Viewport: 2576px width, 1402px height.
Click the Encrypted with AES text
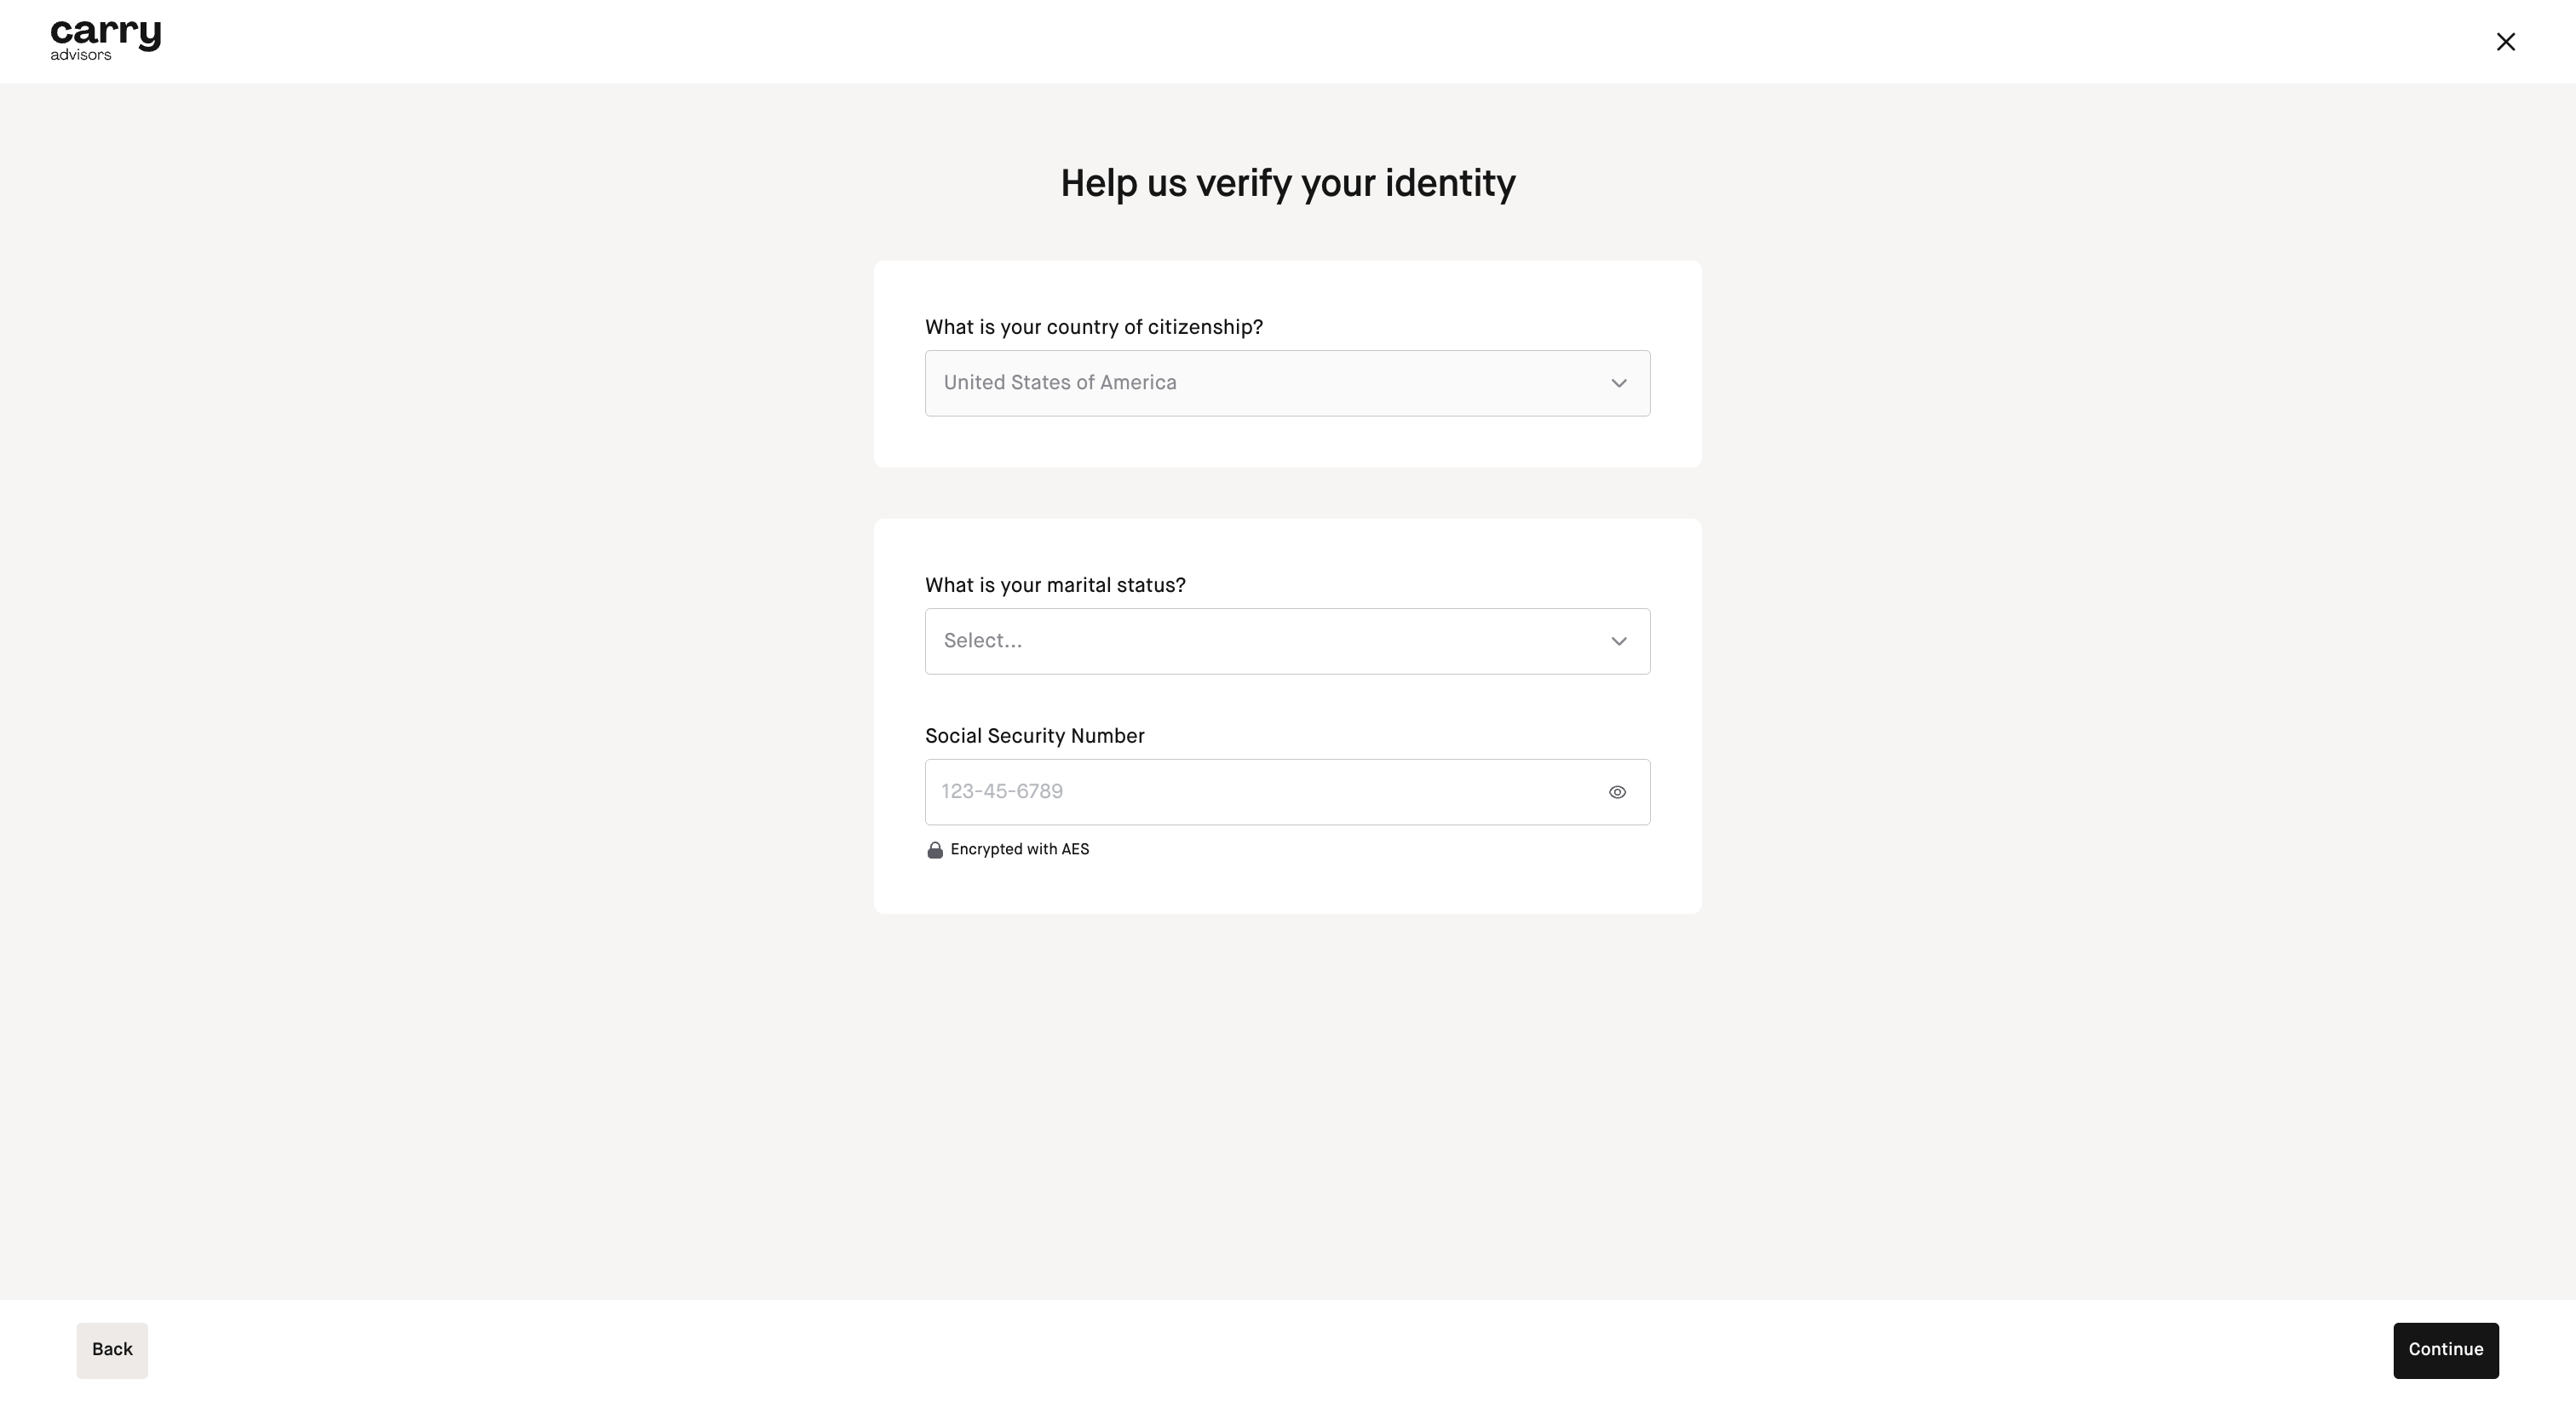click(1019, 850)
